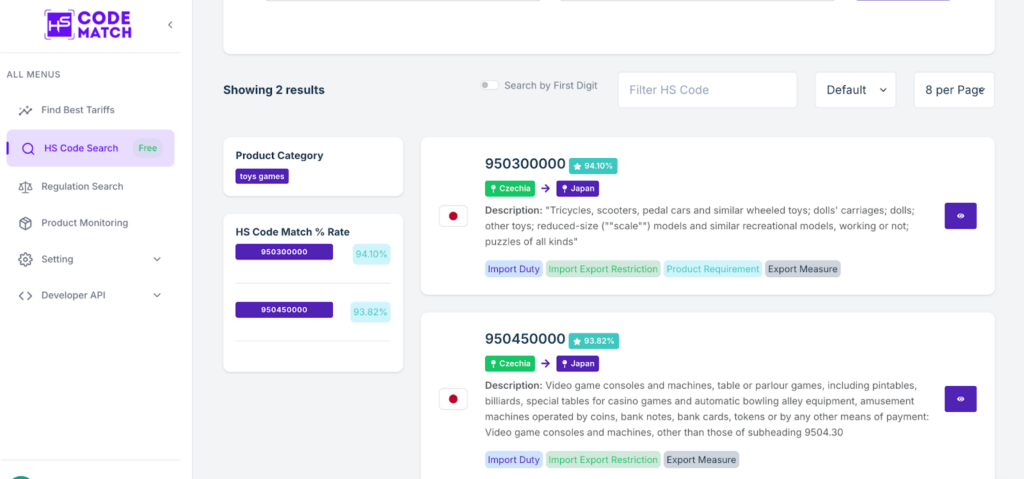Expand the Developer API submenu chevron
Image resolution: width=1024 pixels, height=479 pixels.
tap(156, 295)
